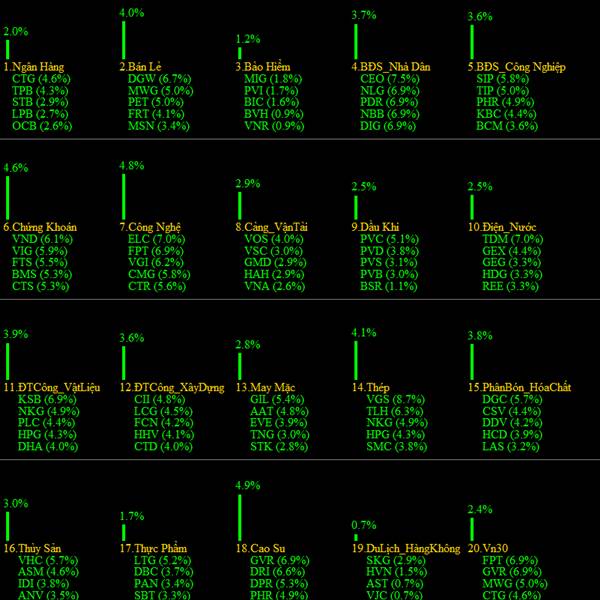Select the 13.May Mặc sector heading
Viewport: 600px width, 600px height.
266,388
